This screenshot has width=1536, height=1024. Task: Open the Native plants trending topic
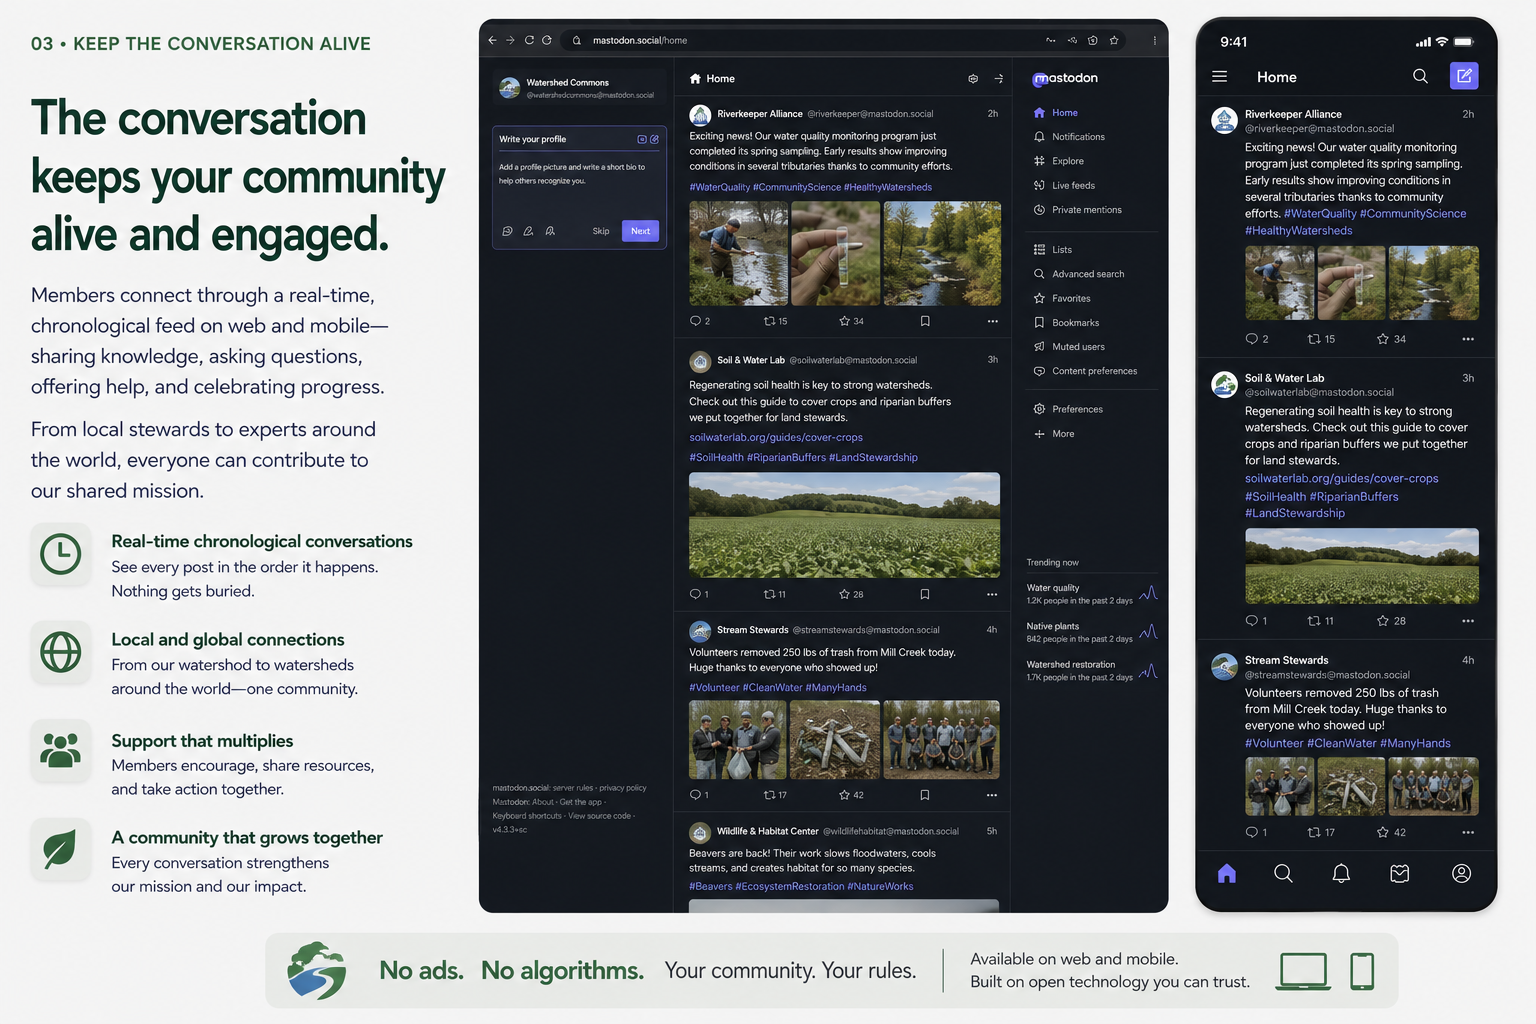[1091, 632]
